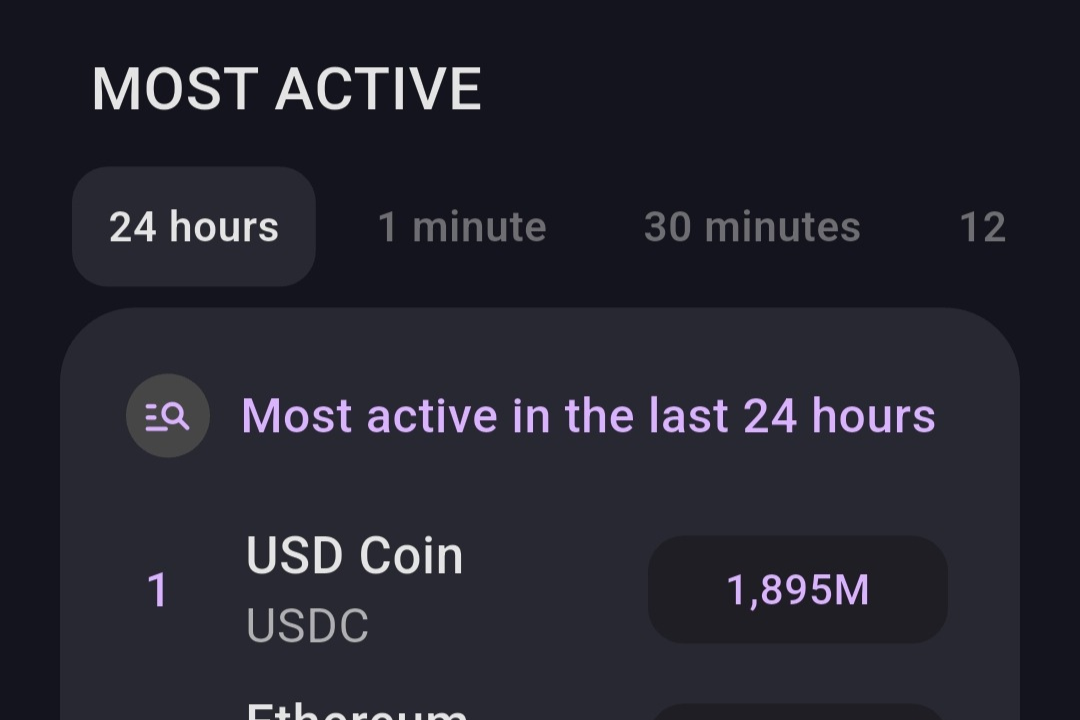This screenshot has height=720, width=1080.
Task: Open the partially visible Ethereum entry
Action: pyautogui.click(x=356, y=711)
